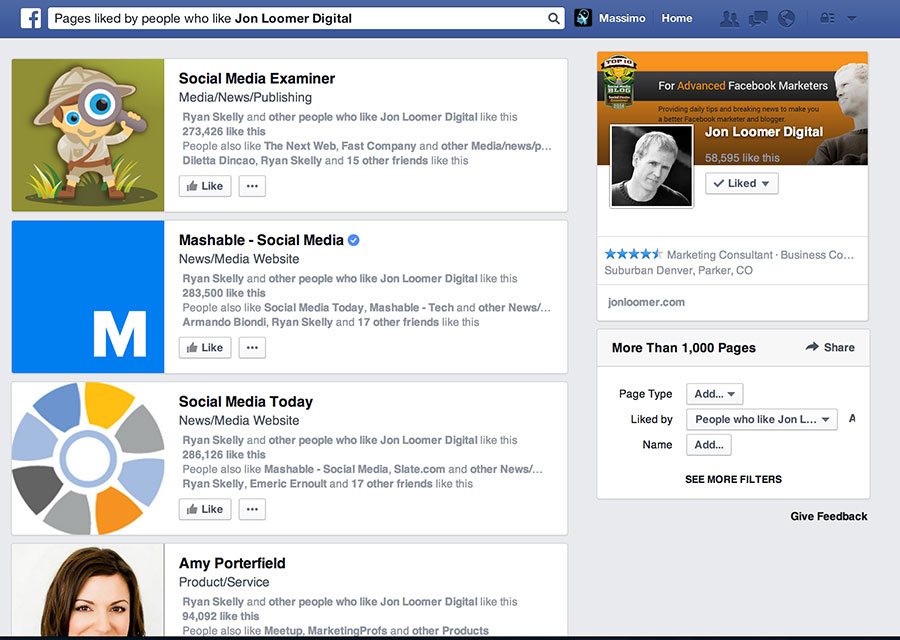Image resolution: width=900 pixels, height=640 pixels.
Task: Open more options for Social Media Today
Action: click(x=252, y=509)
